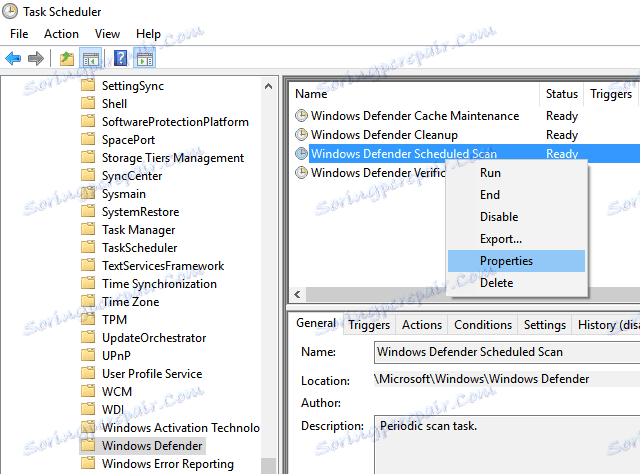This screenshot has width=640, height=474.
Task: Open the Action menu
Action: [61, 34]
